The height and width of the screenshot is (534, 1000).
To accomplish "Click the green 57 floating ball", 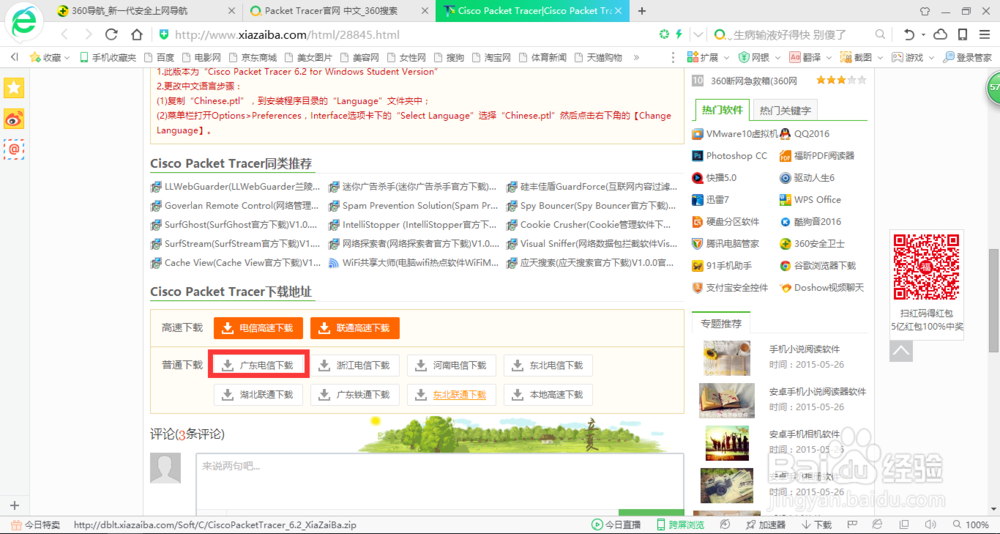I will click(x=993, y=87).
